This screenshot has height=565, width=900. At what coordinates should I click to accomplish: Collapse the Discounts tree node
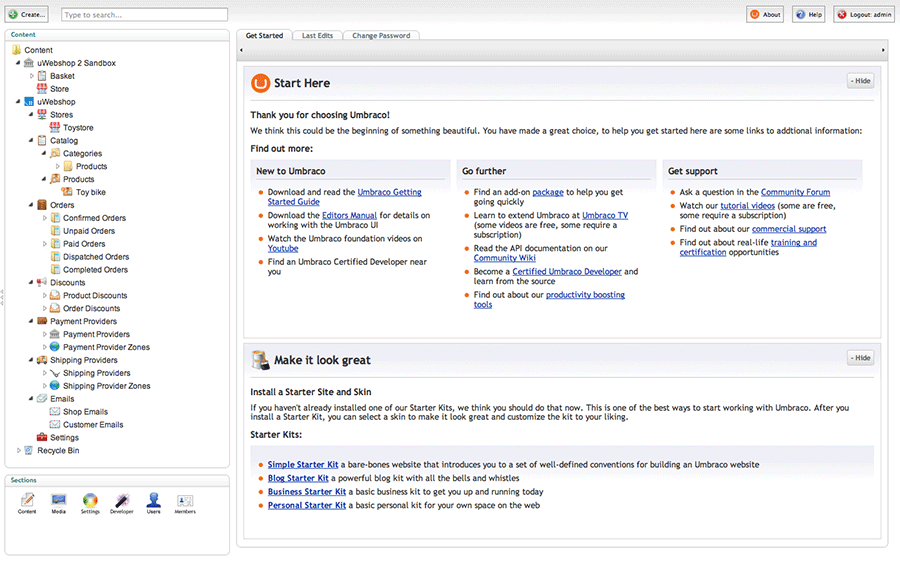coord(31,282)
